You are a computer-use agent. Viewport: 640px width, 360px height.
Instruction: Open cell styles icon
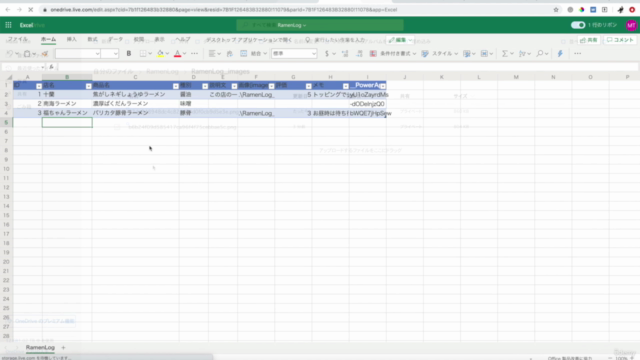click(425, 53)
